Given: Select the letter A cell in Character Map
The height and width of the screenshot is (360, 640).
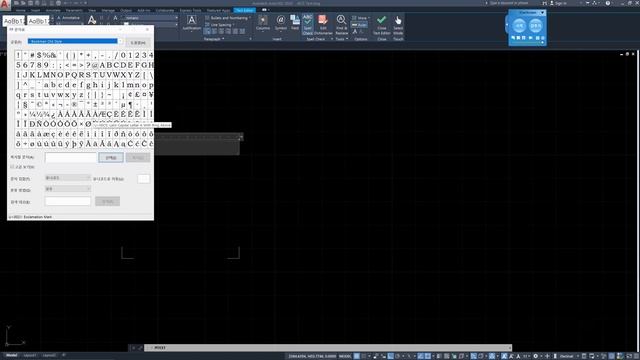Looking at the screenshot, I should 102,65.
